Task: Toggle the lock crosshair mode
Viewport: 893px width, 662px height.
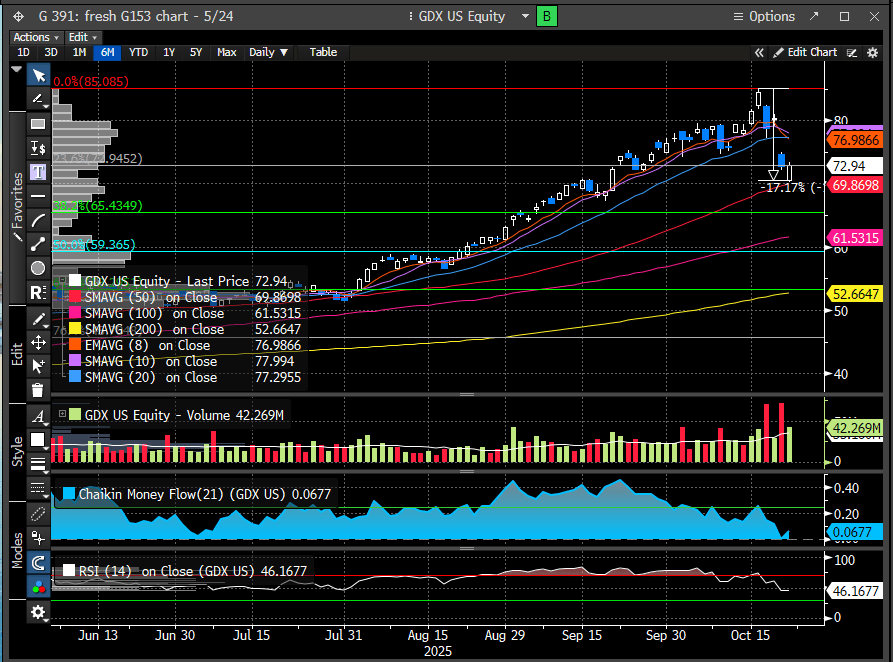Action: click(x=38, y=537)
